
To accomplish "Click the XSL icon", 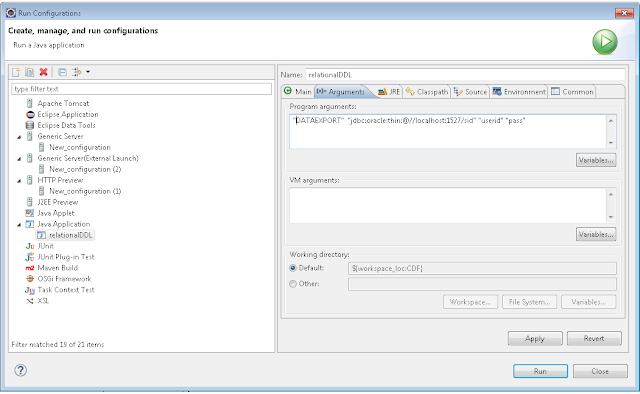I will (x=30, y=301).
